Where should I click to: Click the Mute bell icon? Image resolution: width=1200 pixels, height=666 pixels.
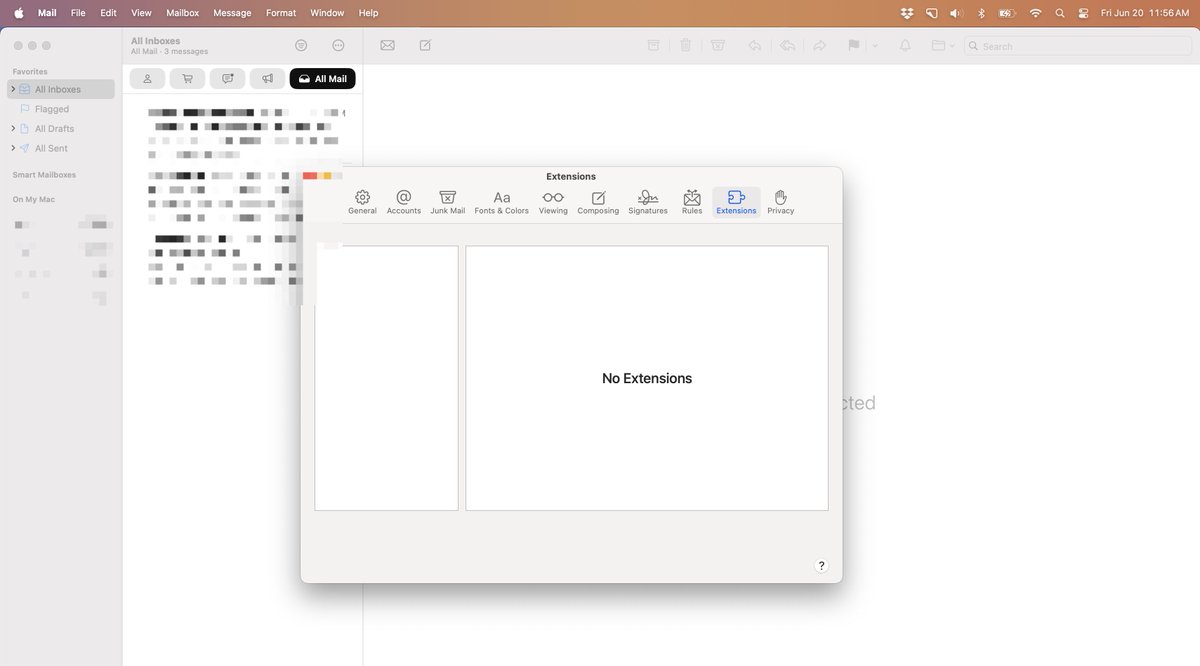[x=906, y=46]
